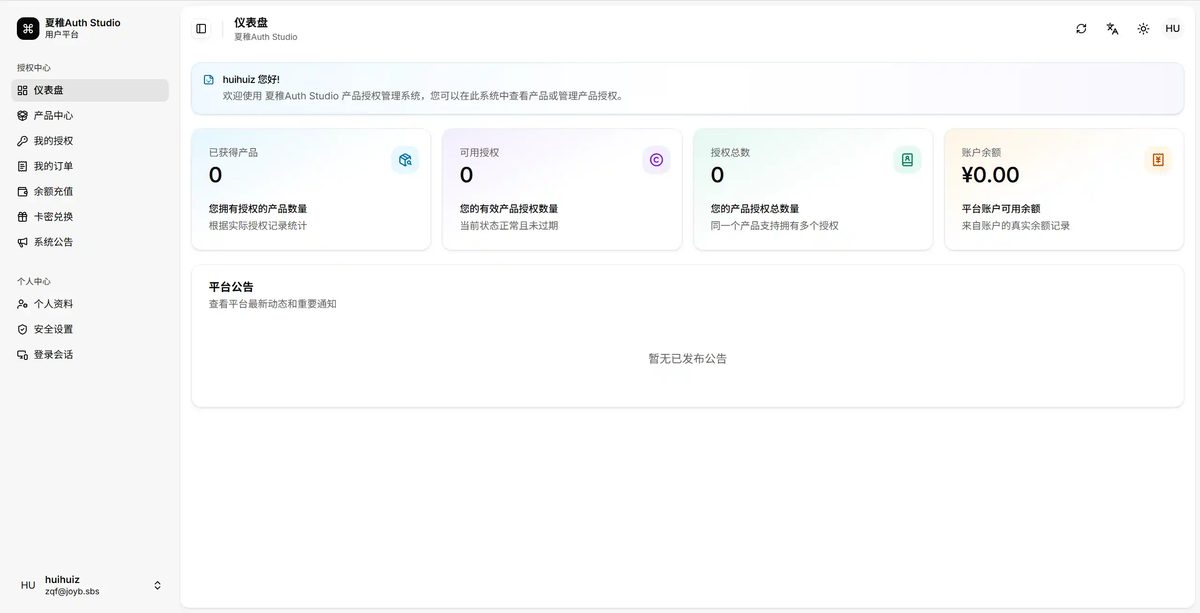This screenshot has height=613, width=1200.
Task: Collapse the sidebar using the panel toggle icon
Action: coord(201,29)
